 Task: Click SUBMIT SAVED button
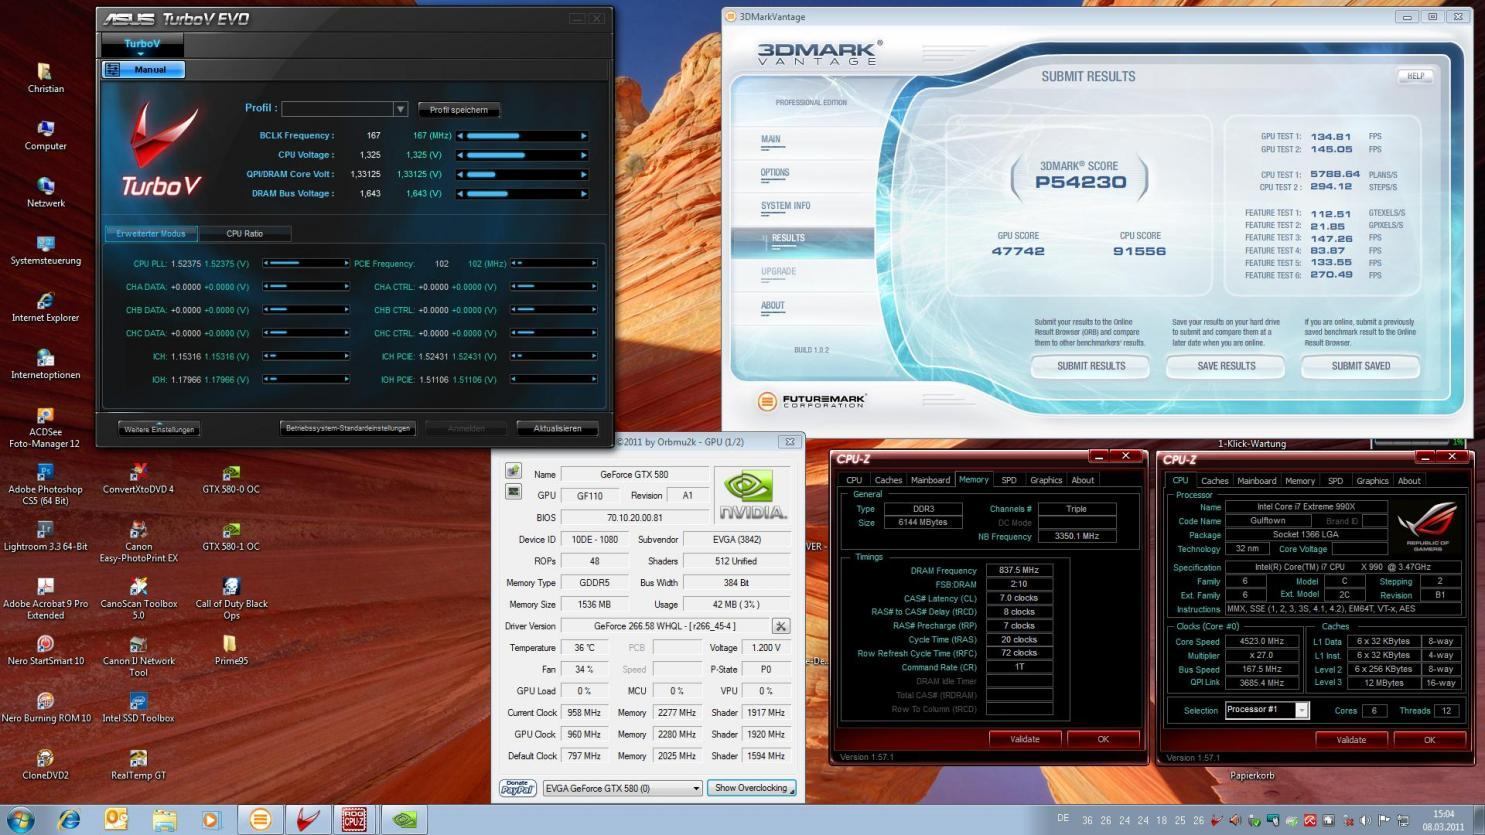pyautogui.click(x=1361, y=366)
